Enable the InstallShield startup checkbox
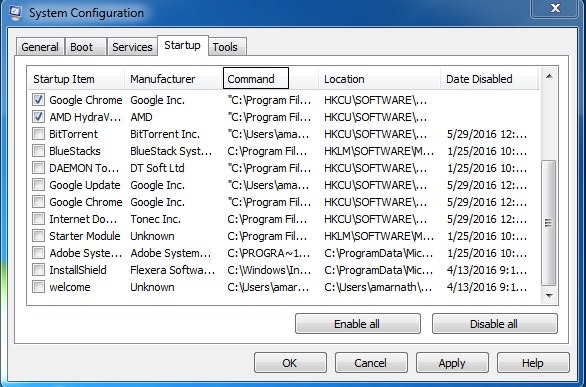The width and height of the screenshot is (586, 387). (x=38, y=270)
